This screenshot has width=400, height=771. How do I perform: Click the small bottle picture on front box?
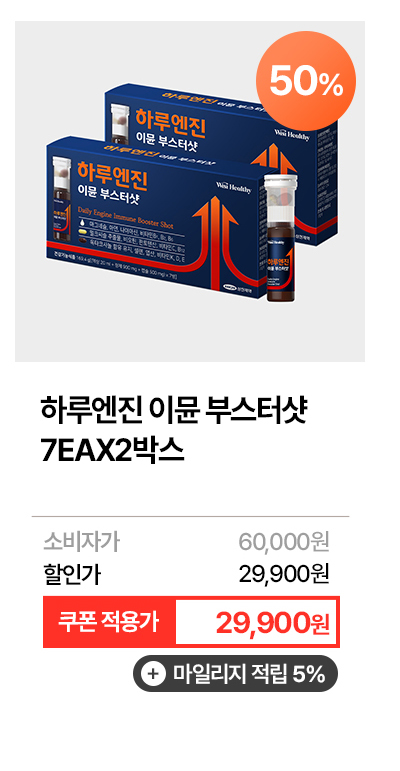coord(61,199)
